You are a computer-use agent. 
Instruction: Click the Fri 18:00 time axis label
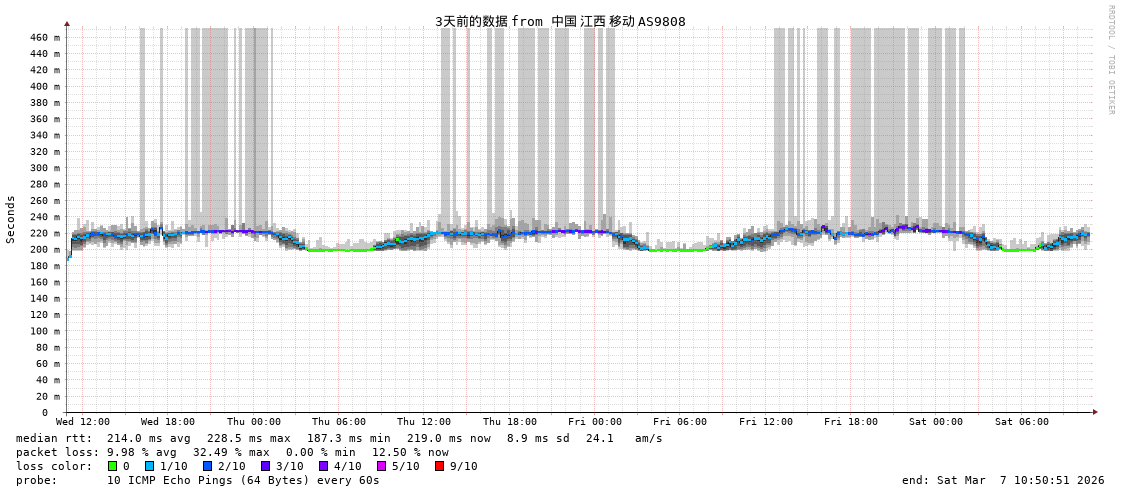(x=851, y=422)
